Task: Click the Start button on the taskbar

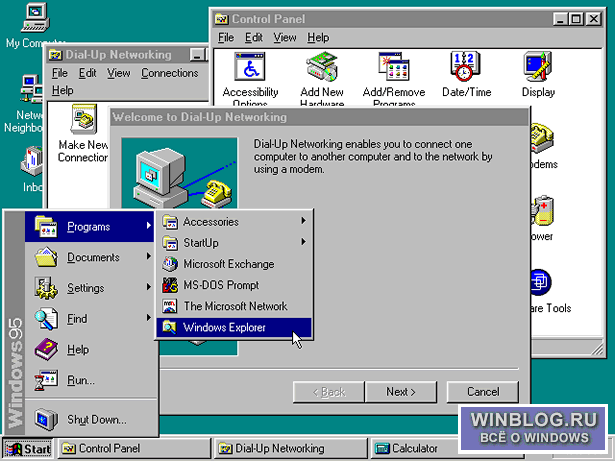Action: 28,449
